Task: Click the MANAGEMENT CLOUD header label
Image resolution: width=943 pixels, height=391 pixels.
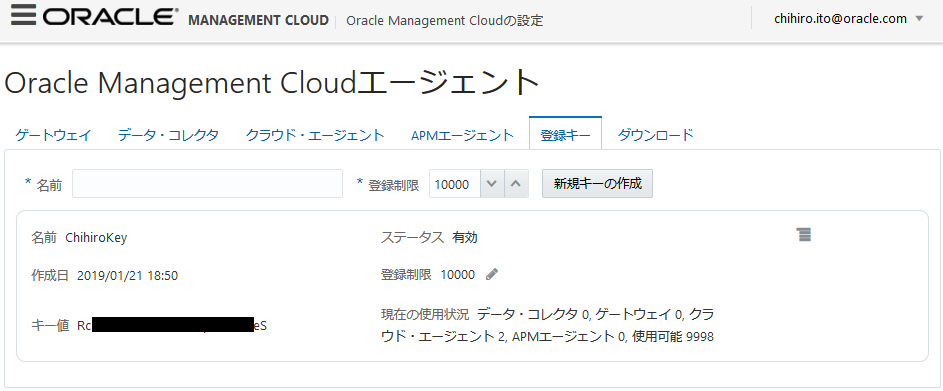Action: pyautogui.click(x=259, y=20)
